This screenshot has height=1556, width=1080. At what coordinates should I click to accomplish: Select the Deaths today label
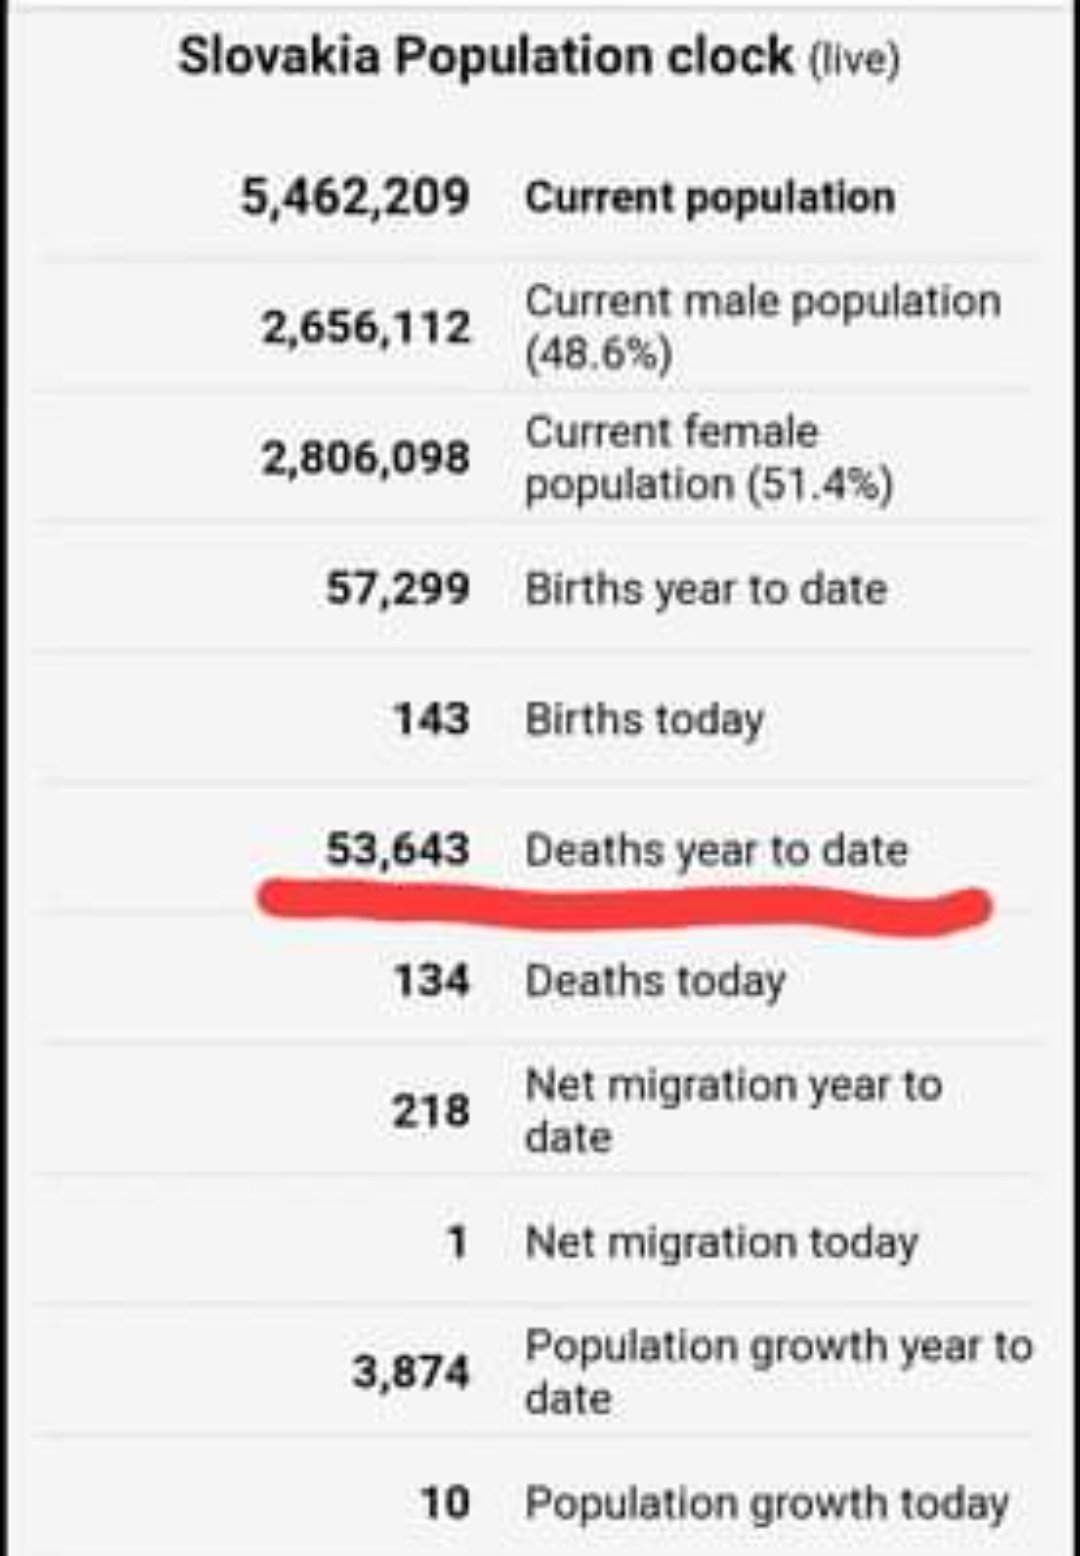click(x=655, y=981)
